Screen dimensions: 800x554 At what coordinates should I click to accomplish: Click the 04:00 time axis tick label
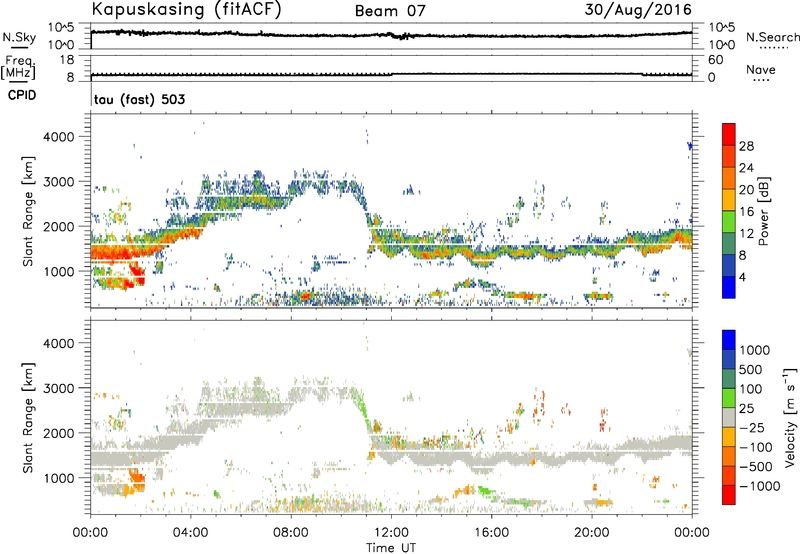coord(191,532)
